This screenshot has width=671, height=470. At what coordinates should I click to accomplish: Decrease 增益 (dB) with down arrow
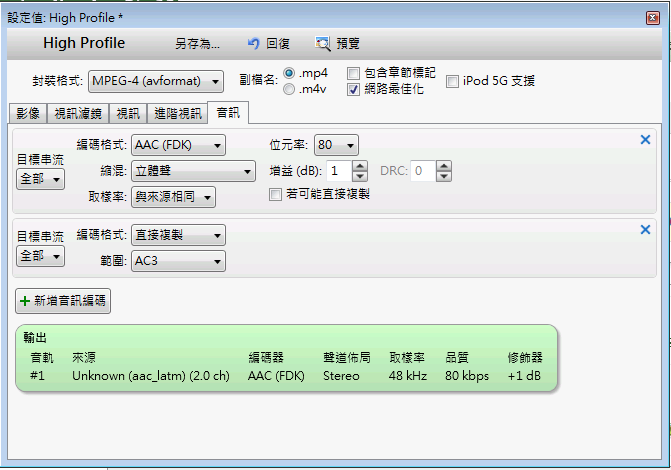coord(360,176)
